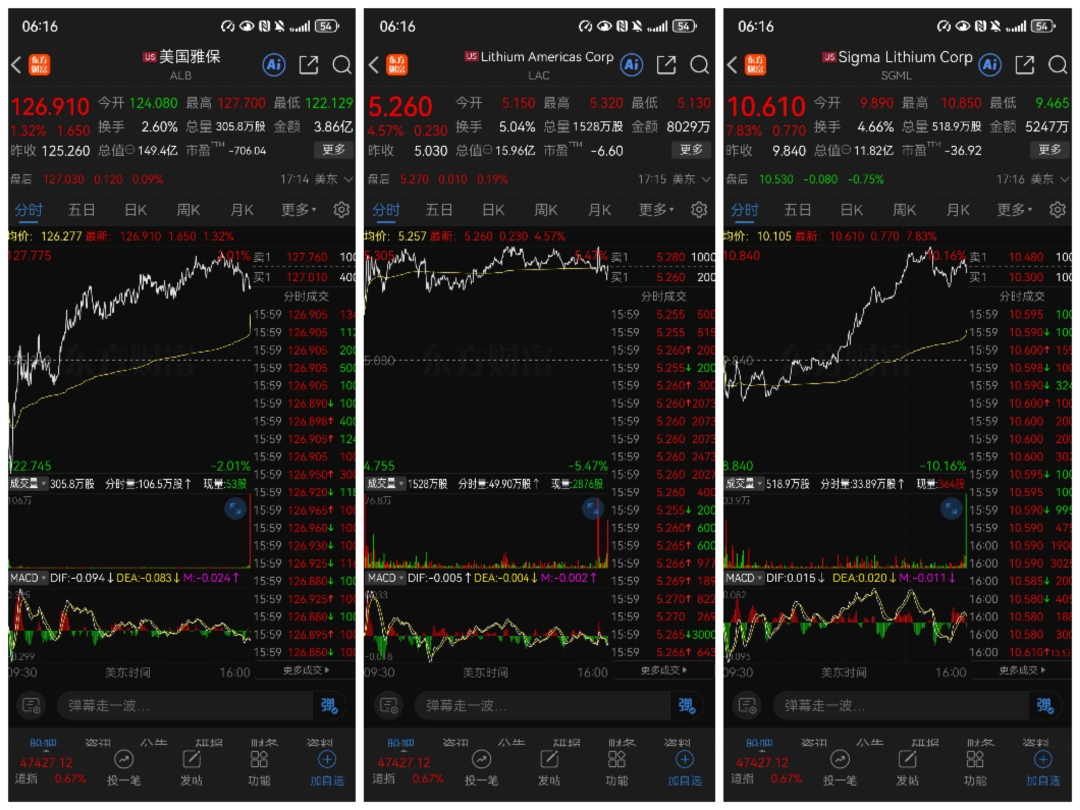The image size is (1080, 810).
Task: Open 更多成交 link in SGML panel
Action: coord(1021,670)
